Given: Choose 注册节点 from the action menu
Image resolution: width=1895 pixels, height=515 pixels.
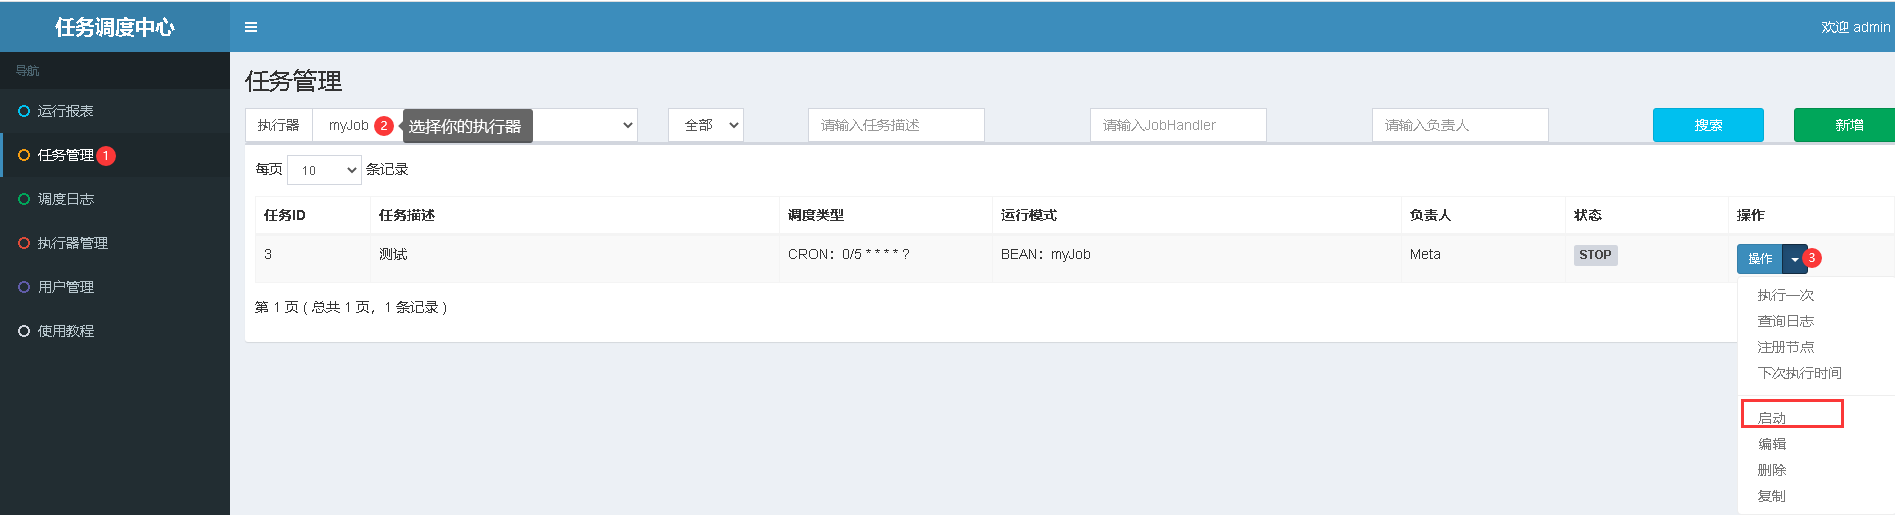Looking at the screenshot, I should (x=1786, y=347).
